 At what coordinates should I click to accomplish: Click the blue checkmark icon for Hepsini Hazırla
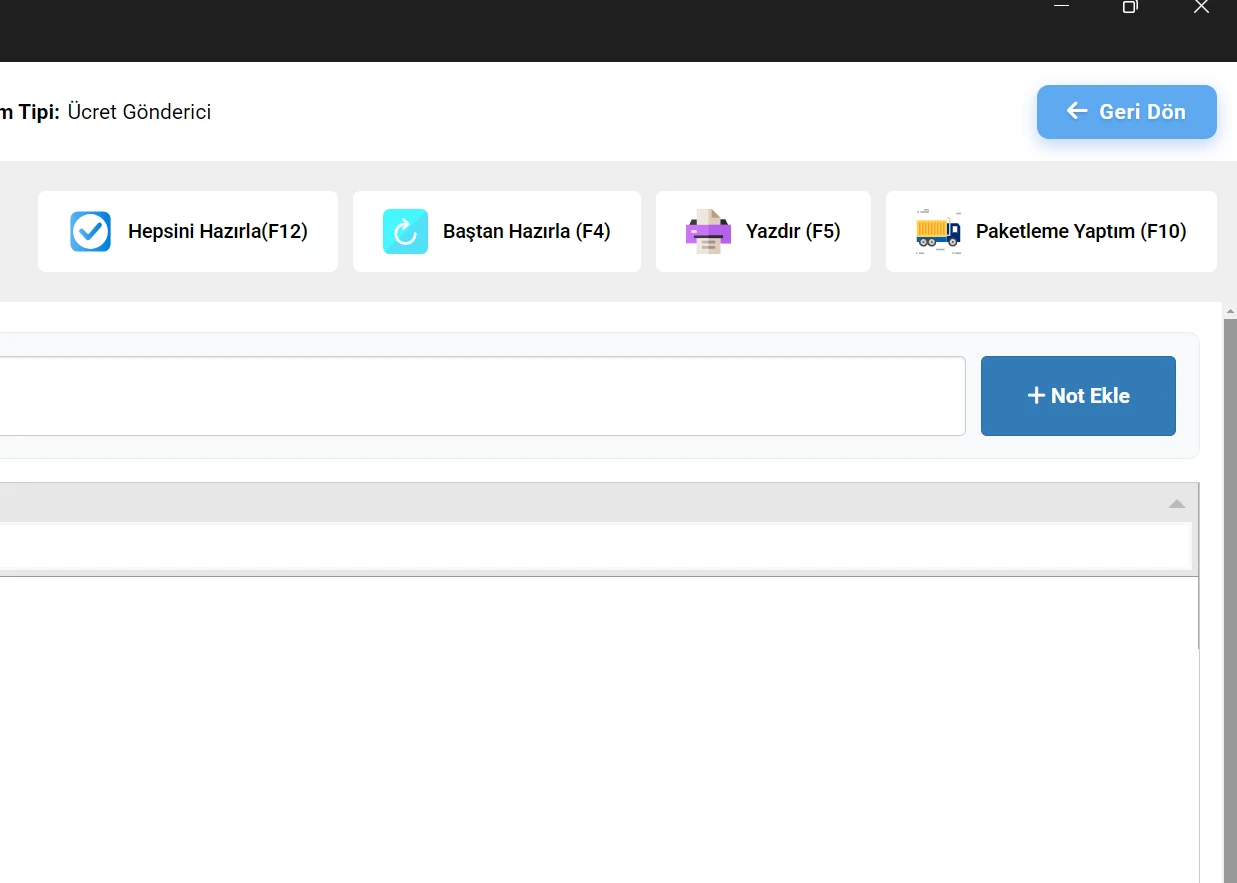pos(90,231)
